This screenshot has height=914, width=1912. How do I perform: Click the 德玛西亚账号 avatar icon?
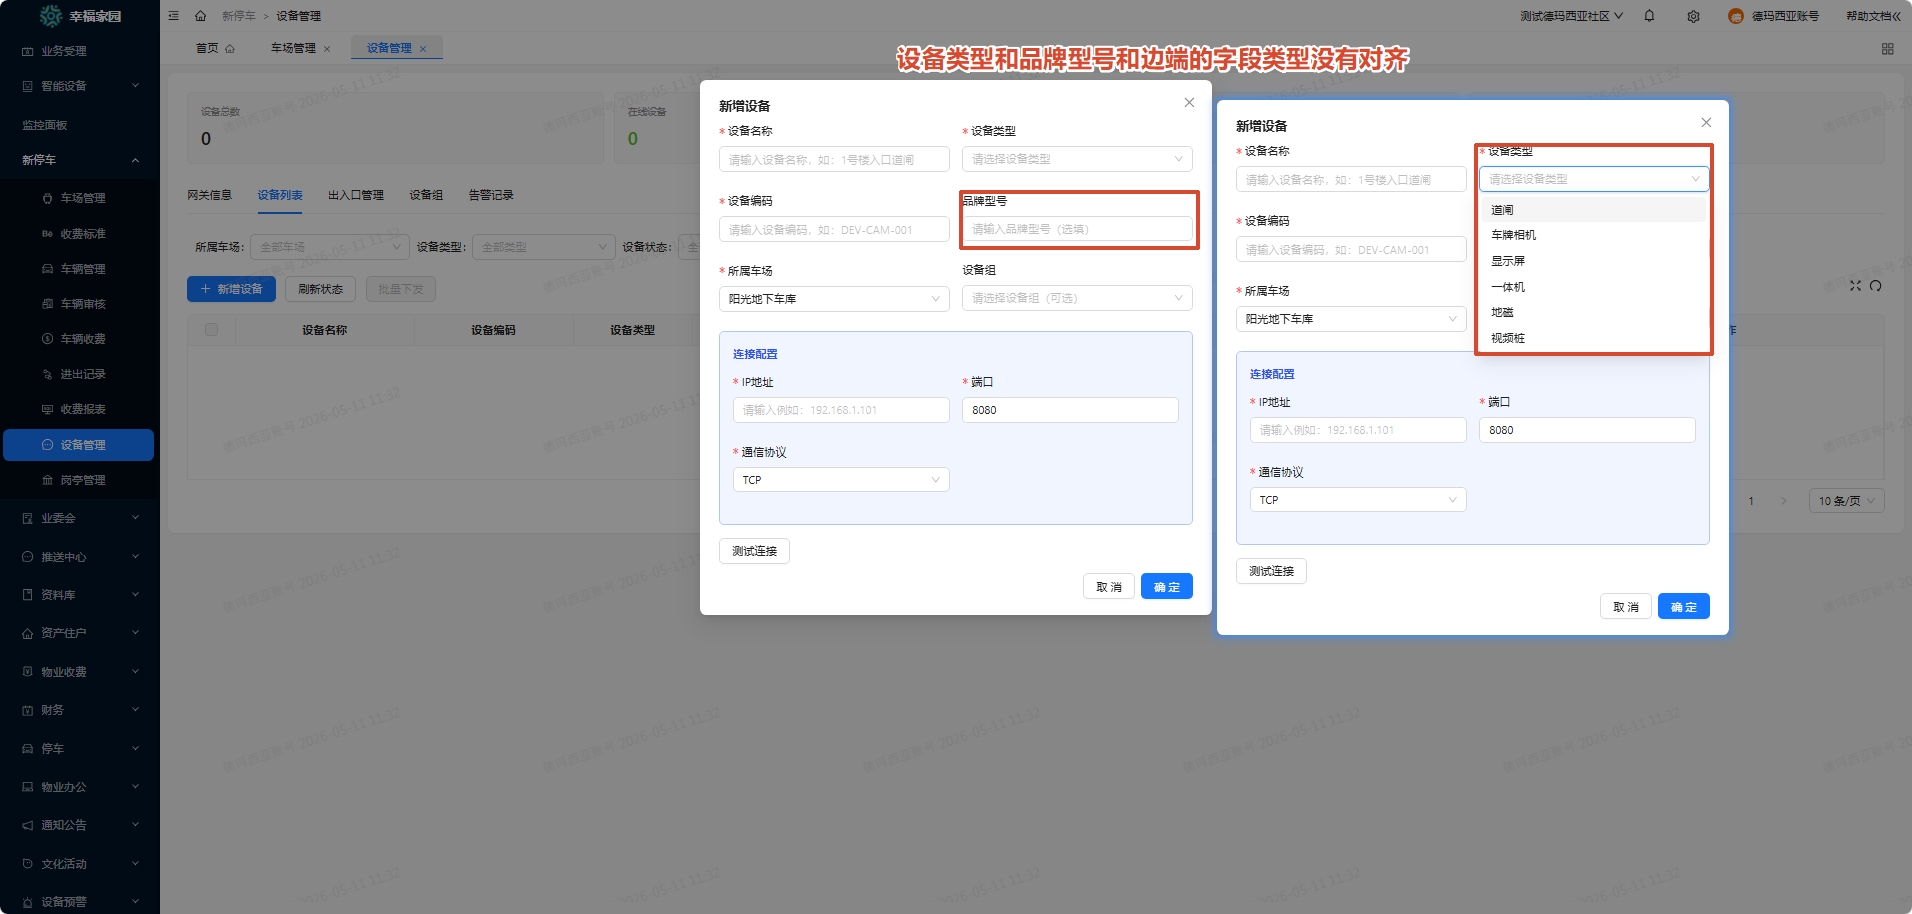coord(1736,16)
